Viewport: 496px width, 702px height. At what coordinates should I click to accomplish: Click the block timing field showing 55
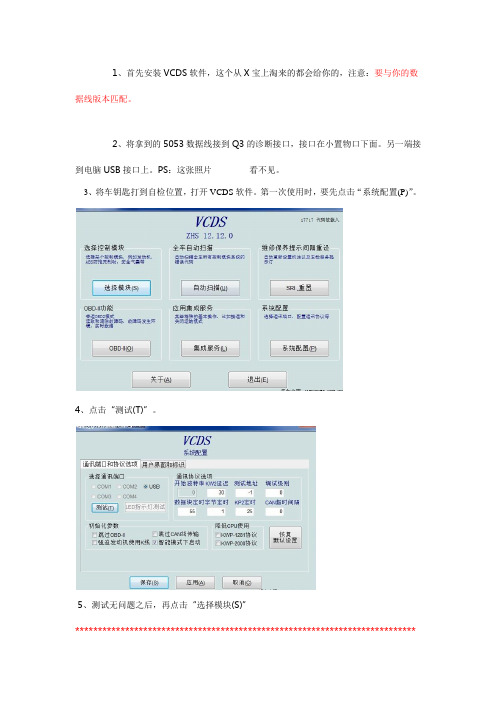pos(187,511)
